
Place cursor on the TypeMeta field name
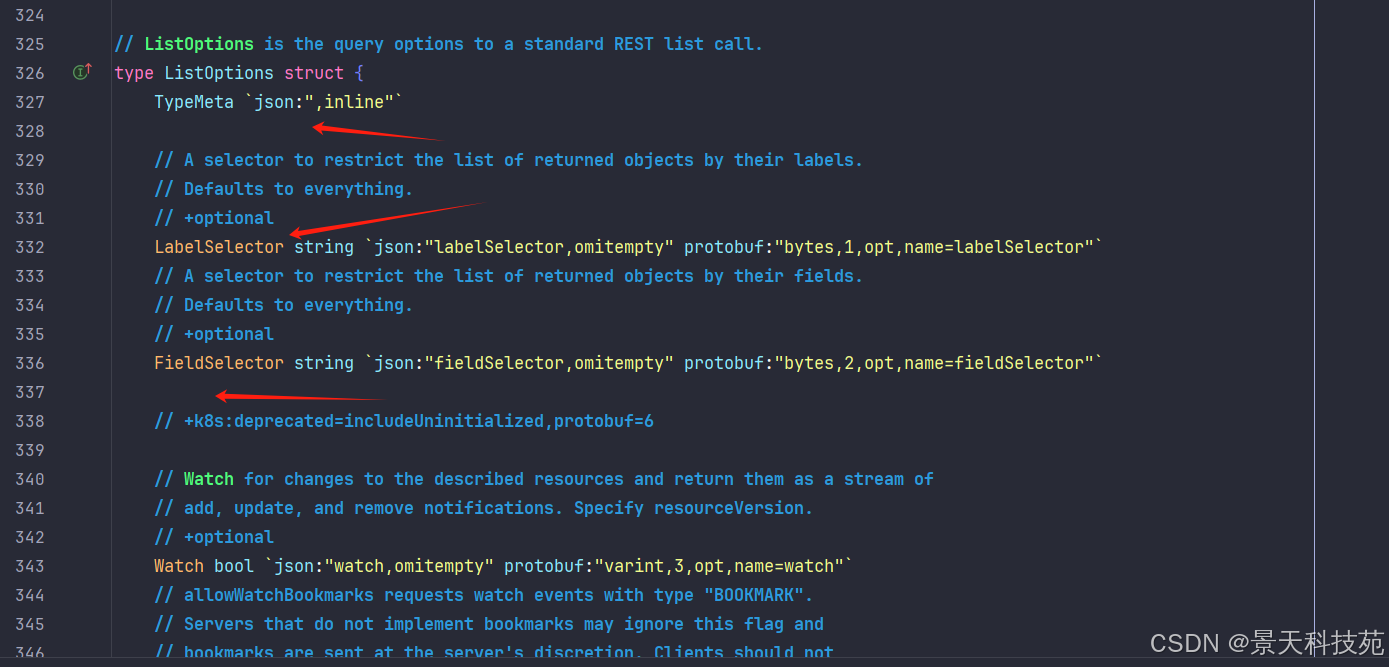(x=193, y=102)
